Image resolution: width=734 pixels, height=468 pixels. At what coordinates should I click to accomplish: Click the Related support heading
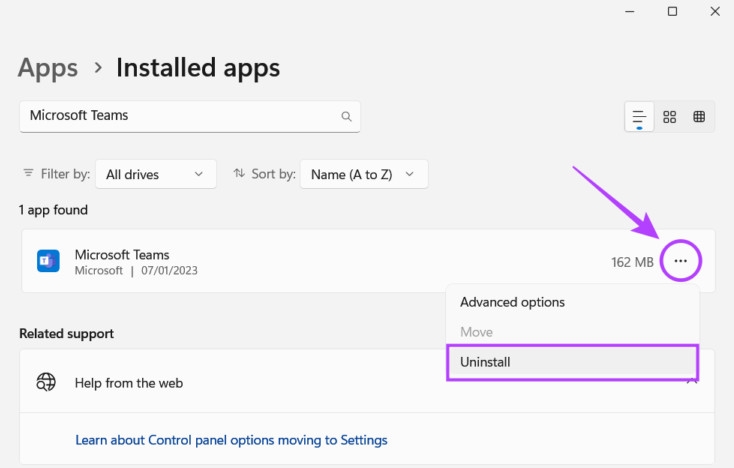point(66,334)
